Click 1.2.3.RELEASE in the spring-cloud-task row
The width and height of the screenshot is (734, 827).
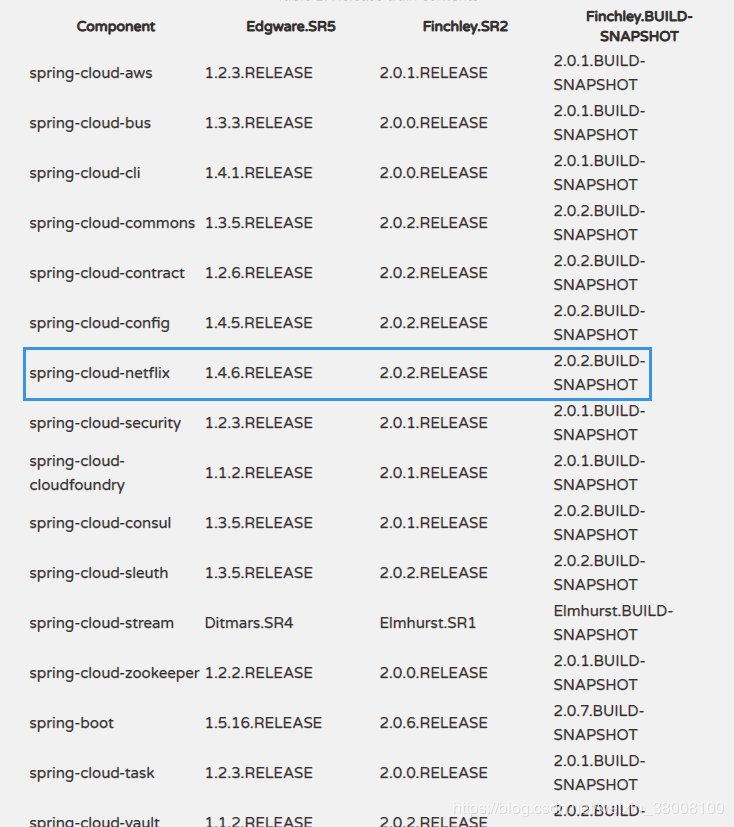(258, 773)
